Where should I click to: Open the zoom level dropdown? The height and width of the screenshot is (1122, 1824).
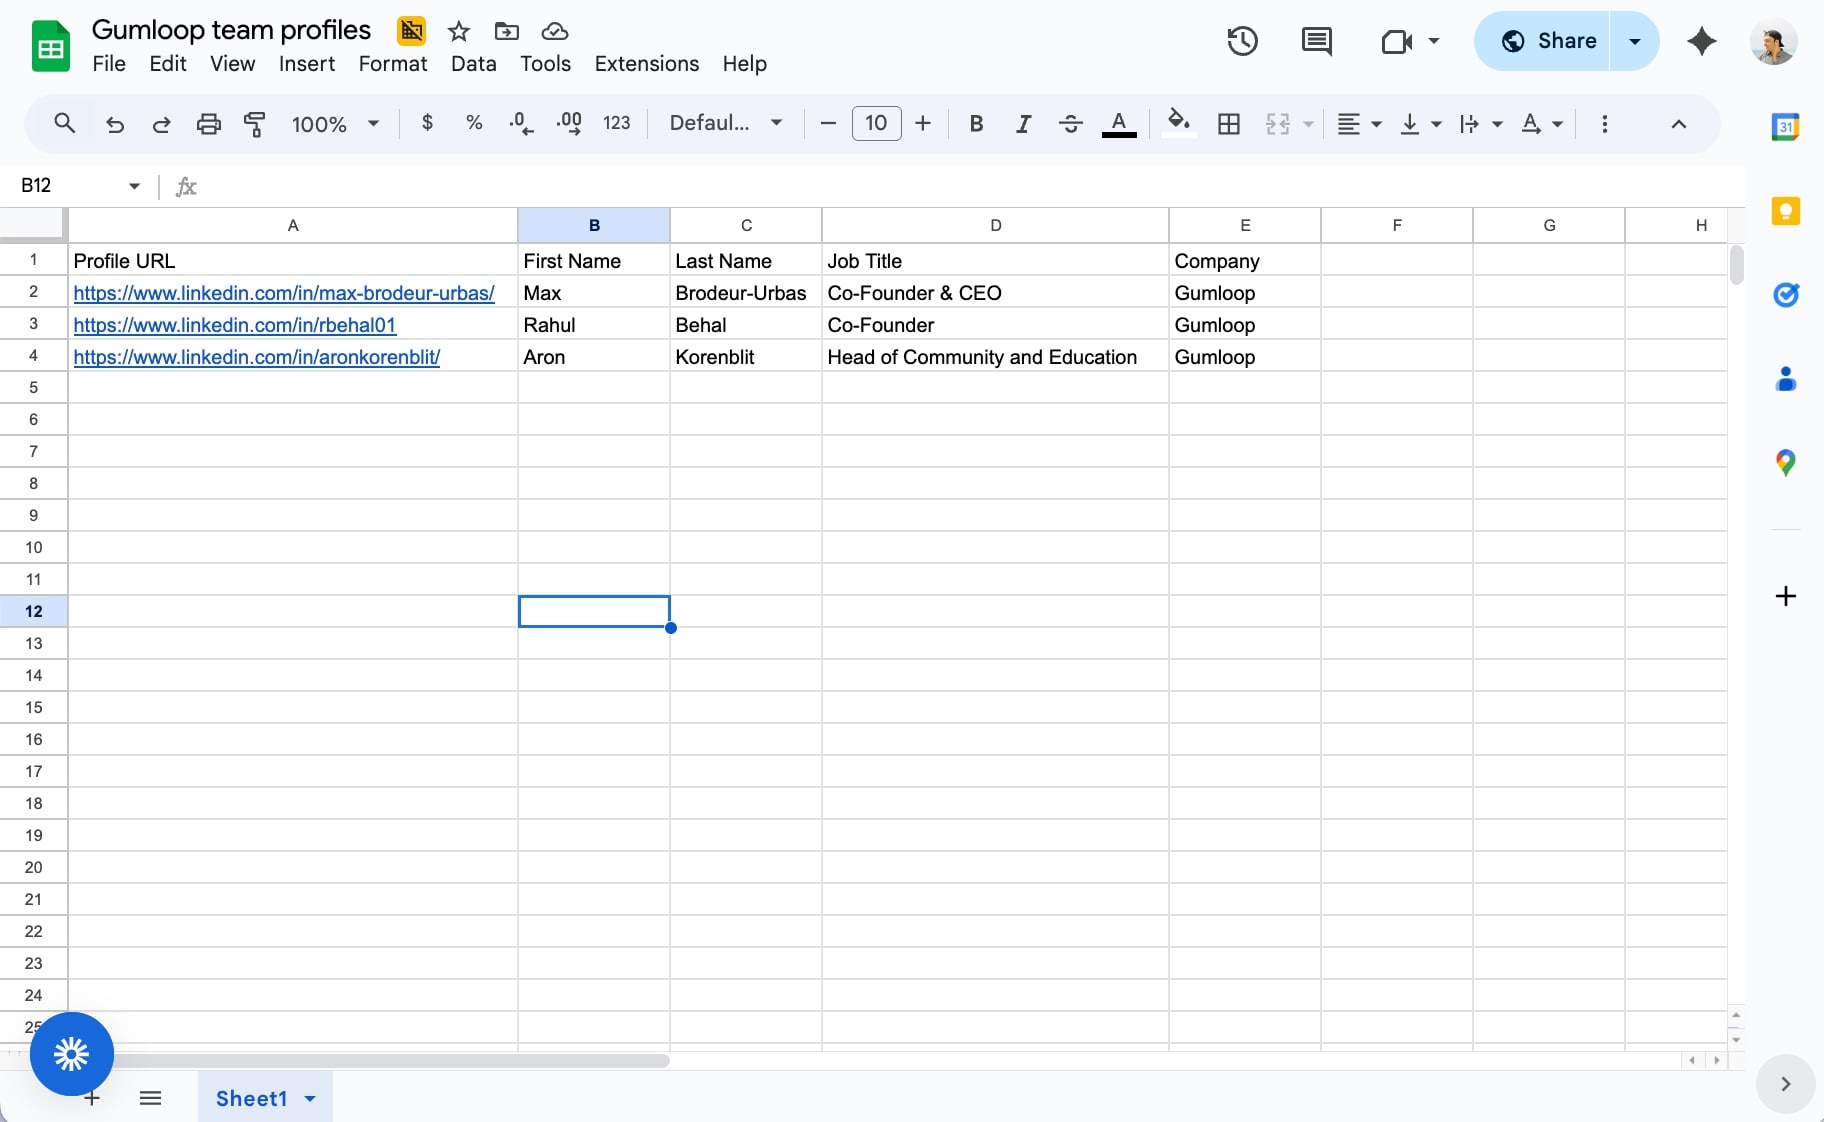[x=334, y=124]
